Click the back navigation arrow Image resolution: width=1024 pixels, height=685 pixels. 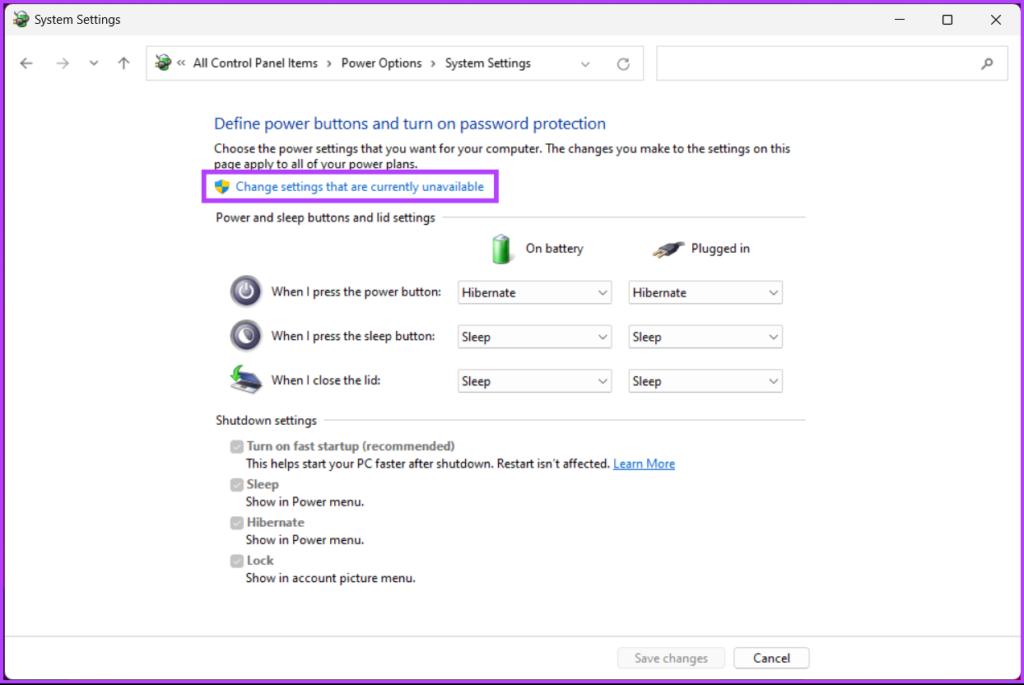[x=26, y=63]
